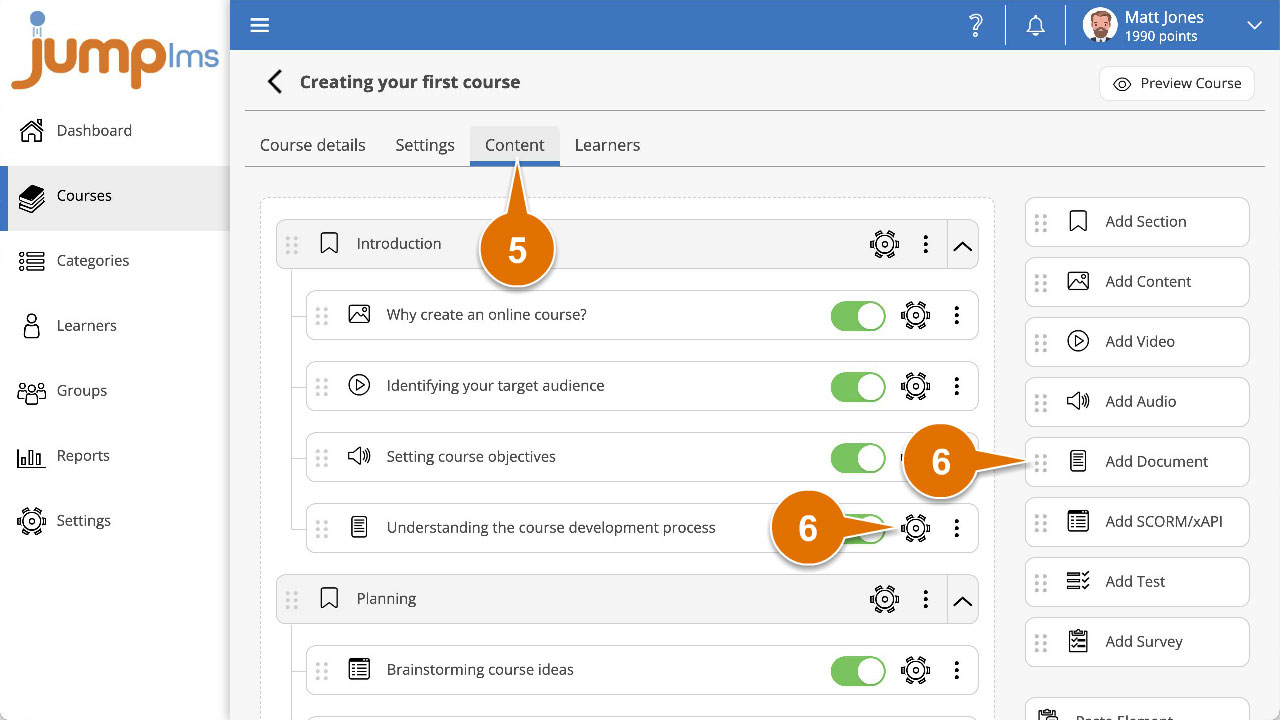The height and width of the screenshot is (720, 1280).
Task: Open three-dot menu for Identifying your target audience
Action: coord(957,386)
